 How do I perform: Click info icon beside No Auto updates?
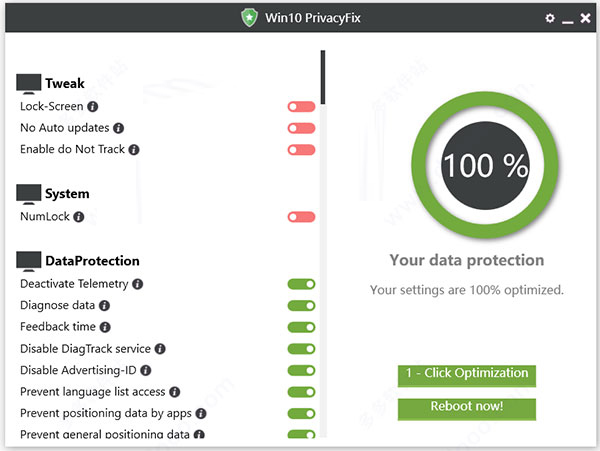tap(118, 128)
